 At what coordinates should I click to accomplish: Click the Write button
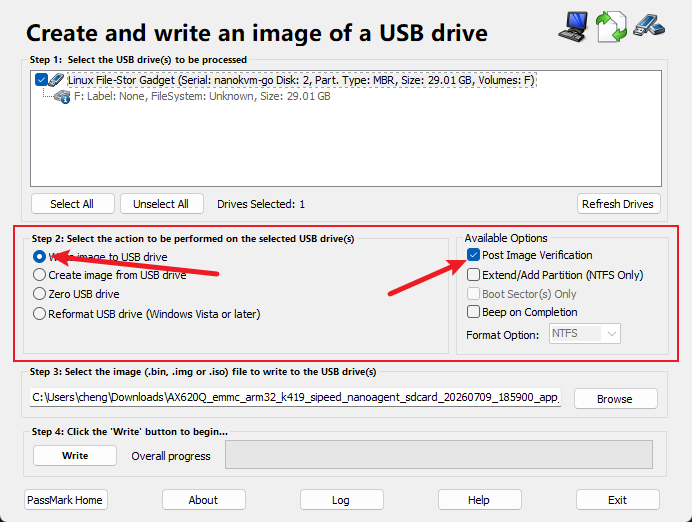coord(75,455)
